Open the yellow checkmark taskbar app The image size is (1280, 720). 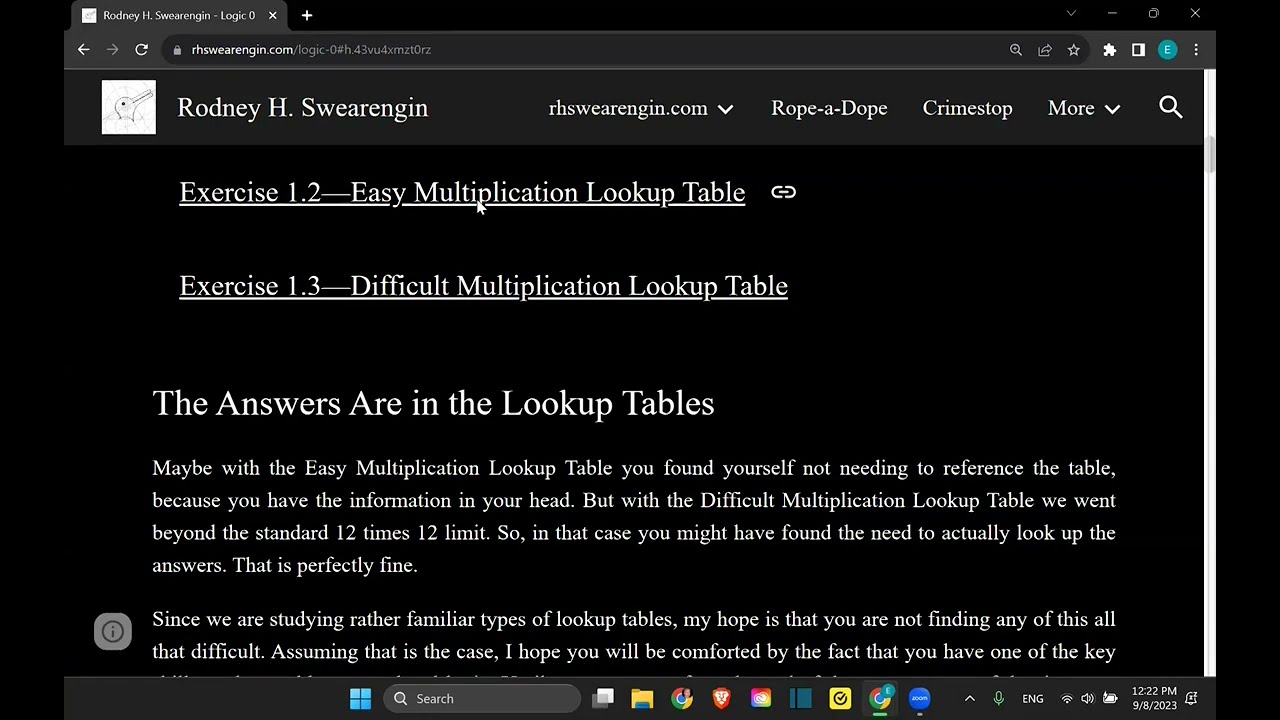point(840,698)
